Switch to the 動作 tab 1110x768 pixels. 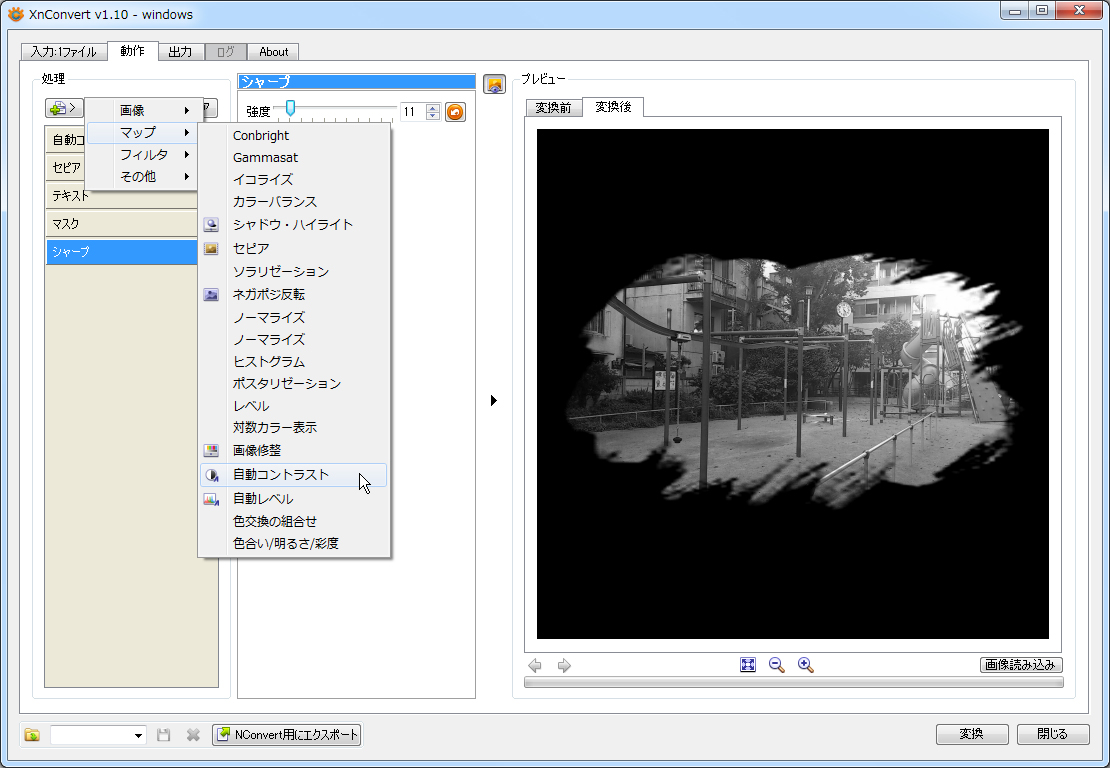(132, 50)
